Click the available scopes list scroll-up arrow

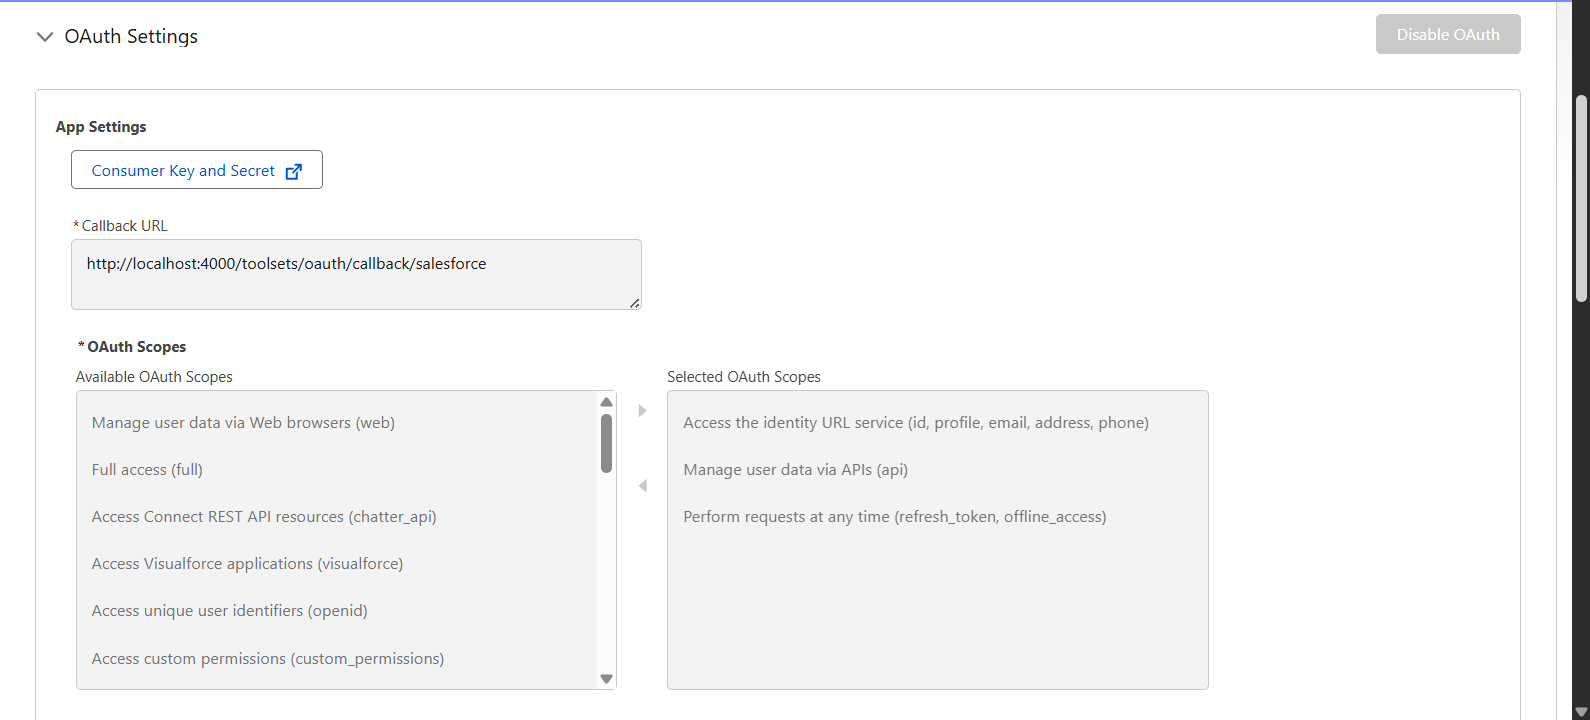click(606, 402)
